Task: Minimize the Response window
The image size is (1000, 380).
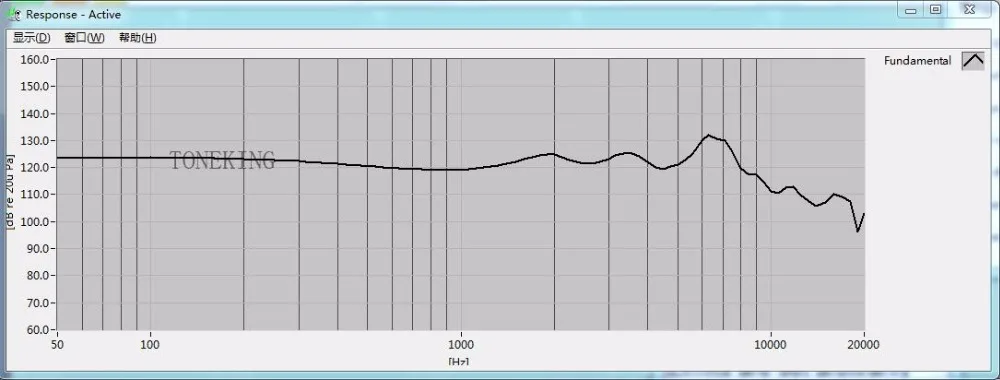Action: point(911,10)
